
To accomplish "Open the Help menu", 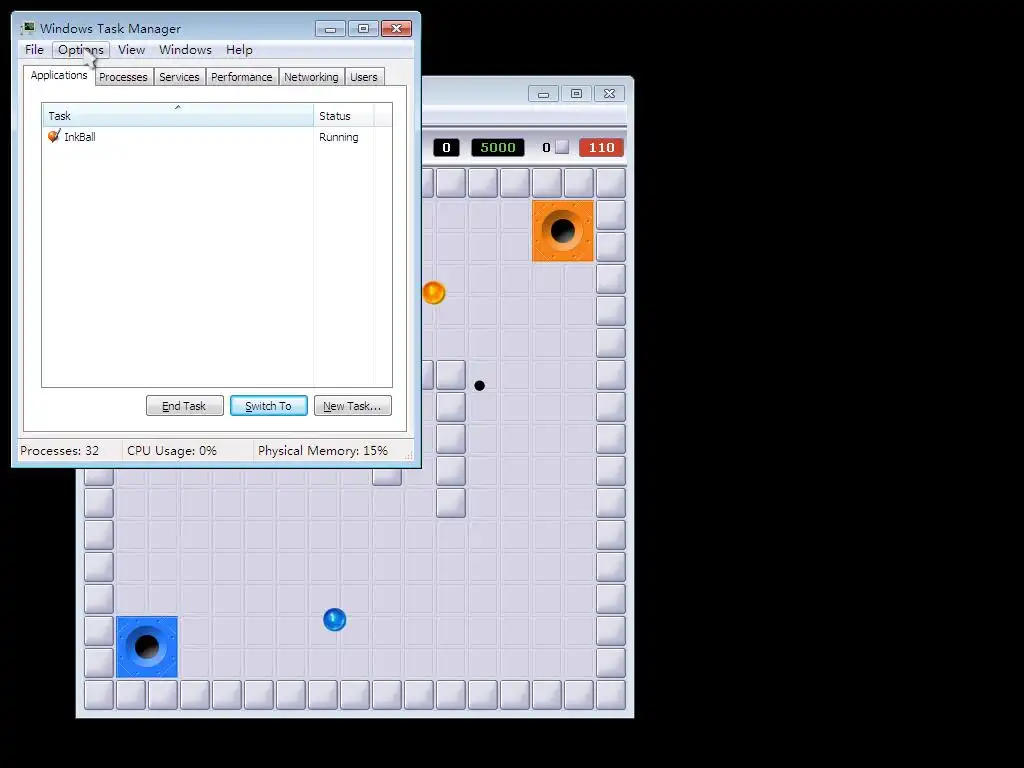I will 239,50.
